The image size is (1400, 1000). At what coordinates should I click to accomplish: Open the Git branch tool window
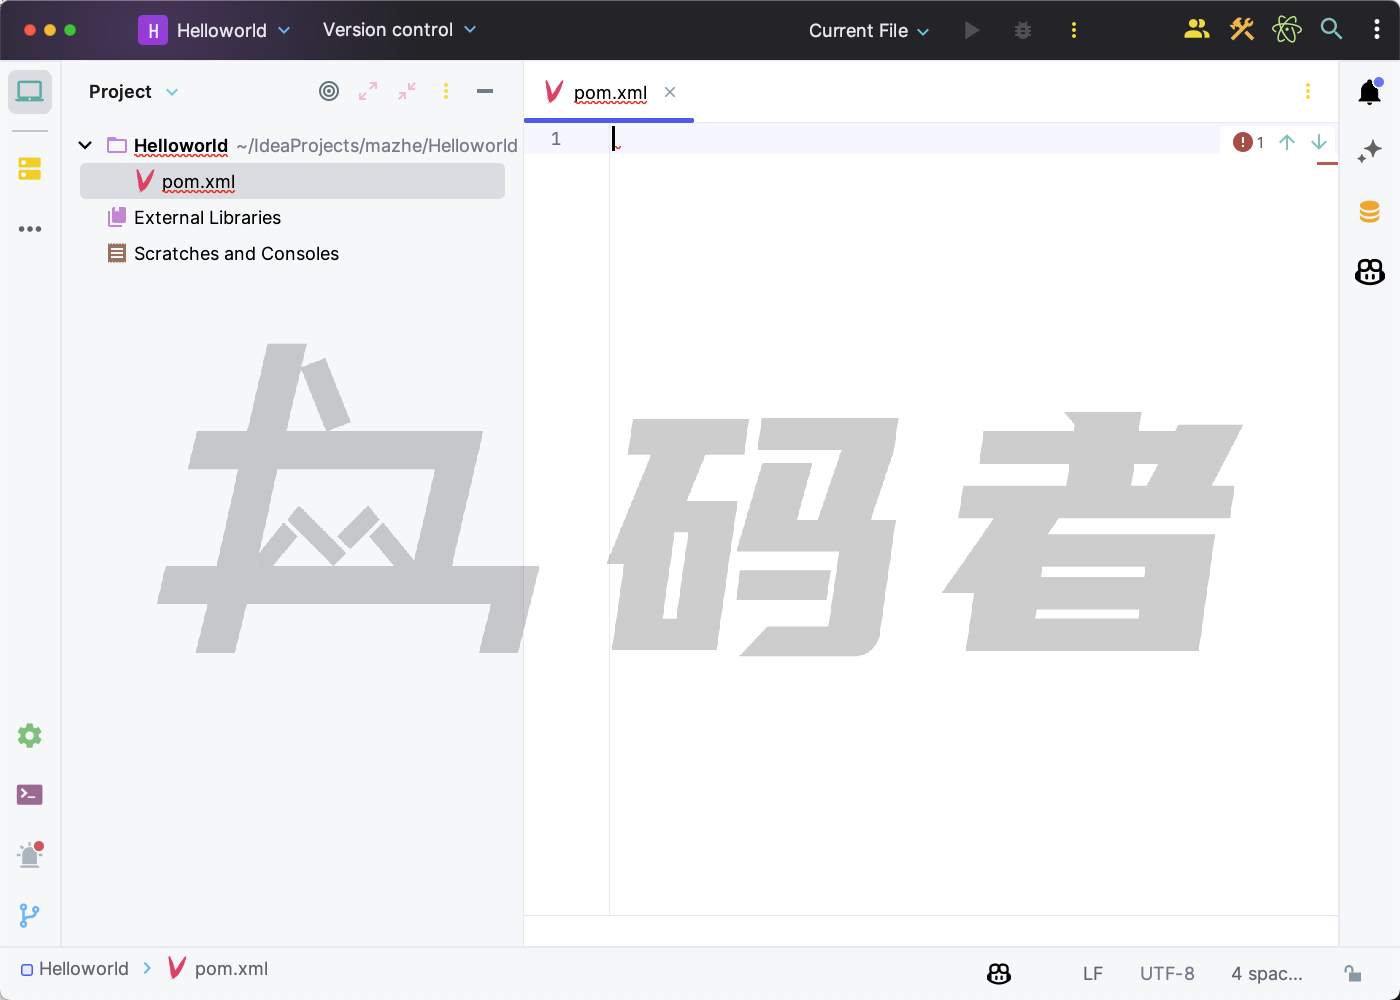click(x=30, y=915)
